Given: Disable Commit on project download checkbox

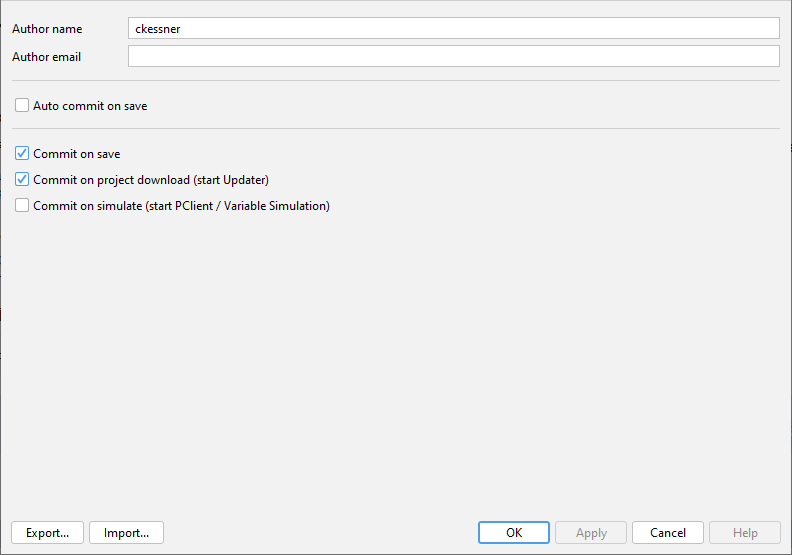Looking at the screenshot, I should pos(22,180).
